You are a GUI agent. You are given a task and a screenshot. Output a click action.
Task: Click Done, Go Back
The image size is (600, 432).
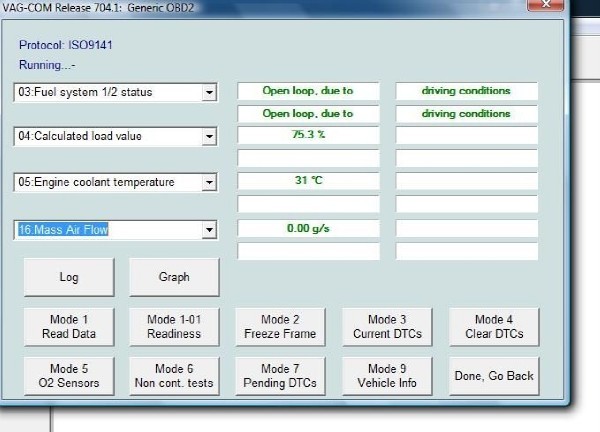(494, 376)
